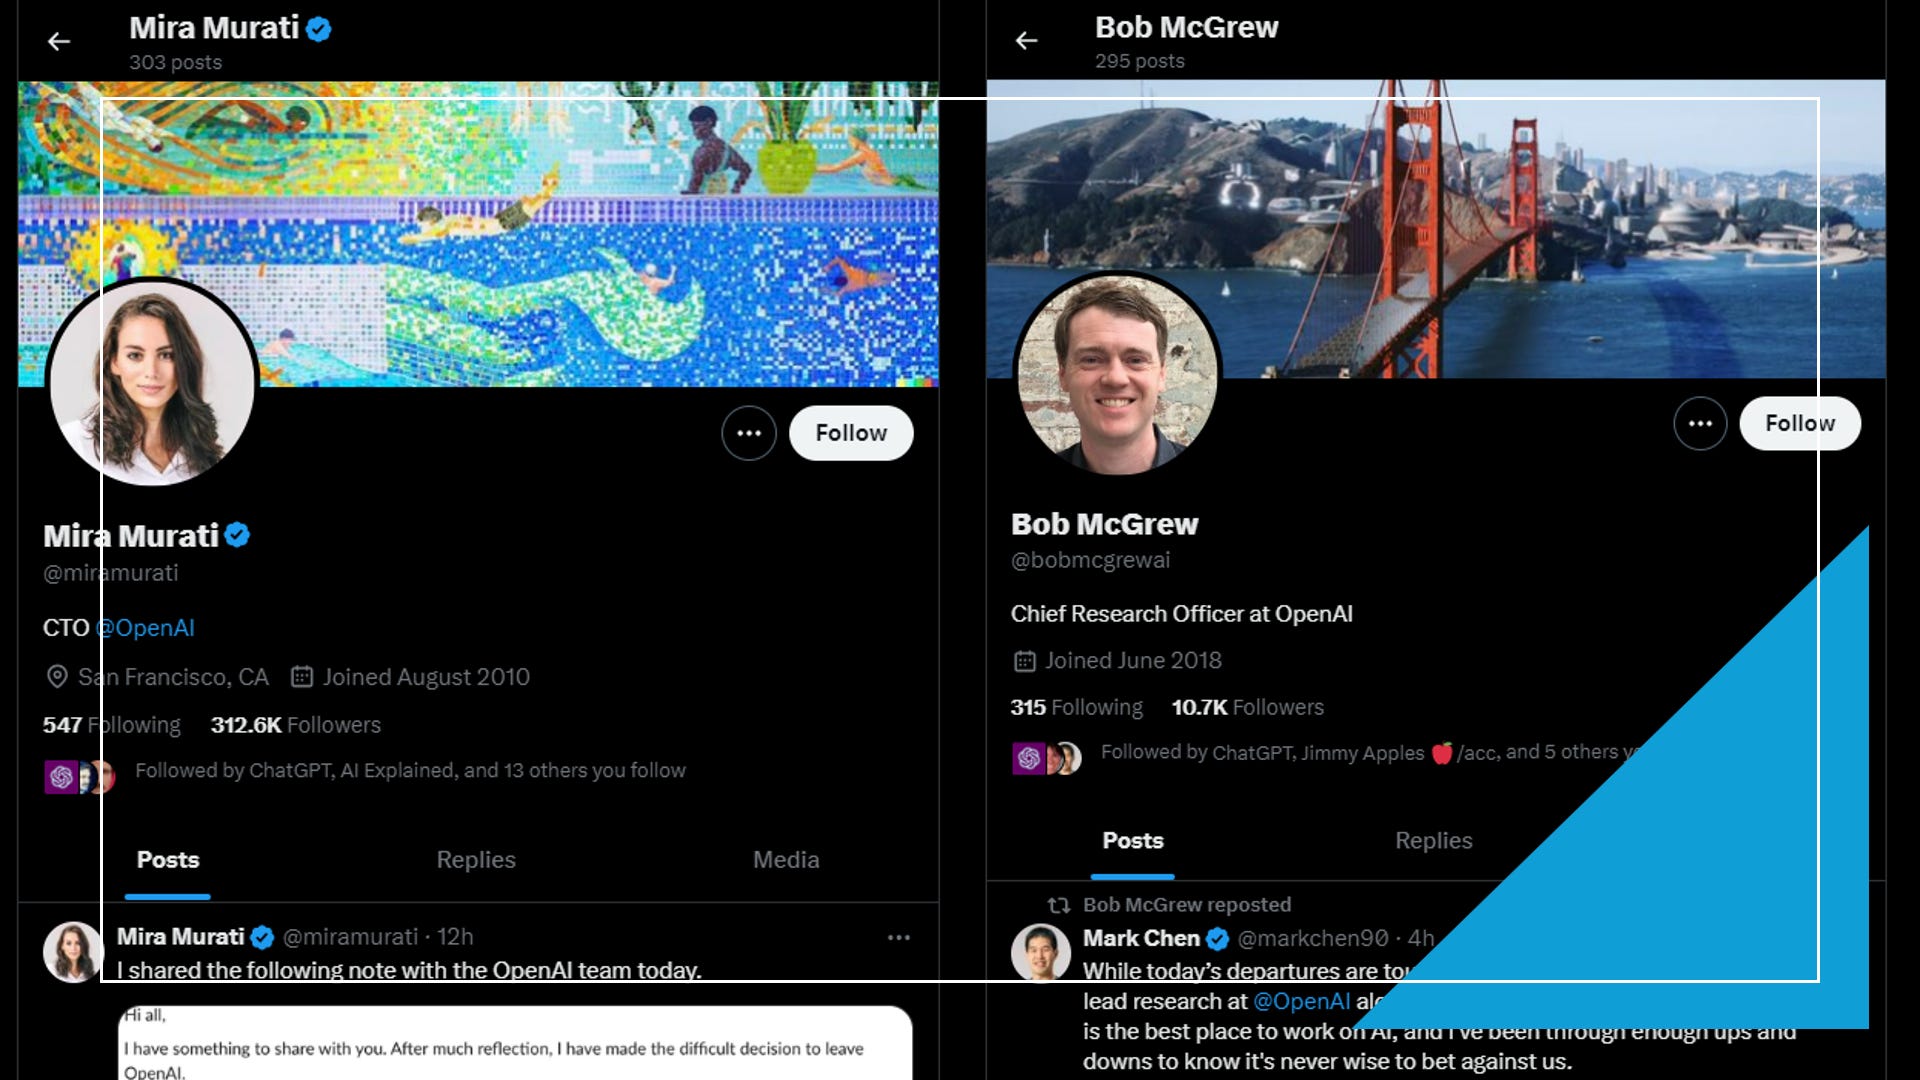View Bob McGrew's 315 Following list
1920x1080 pixels.
[1076, 708]
